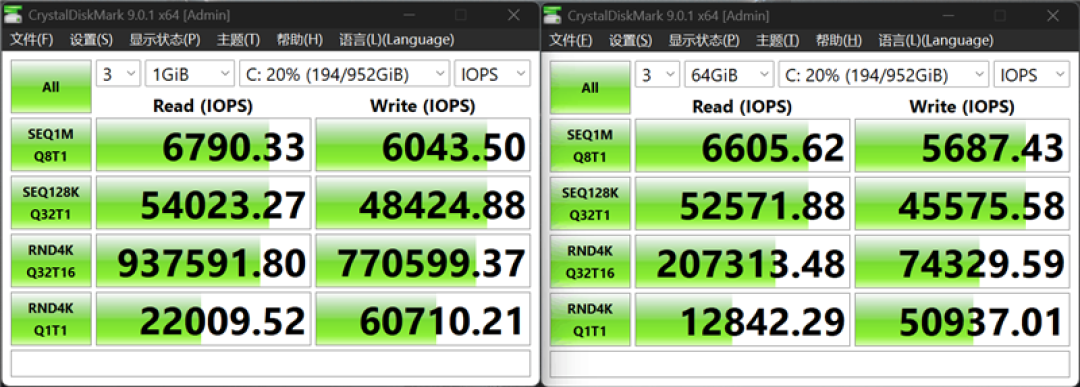Start SEQ128K Q32T1 test in right window
This screenshot has width=1080, height=387.
(x=590, y=203)
